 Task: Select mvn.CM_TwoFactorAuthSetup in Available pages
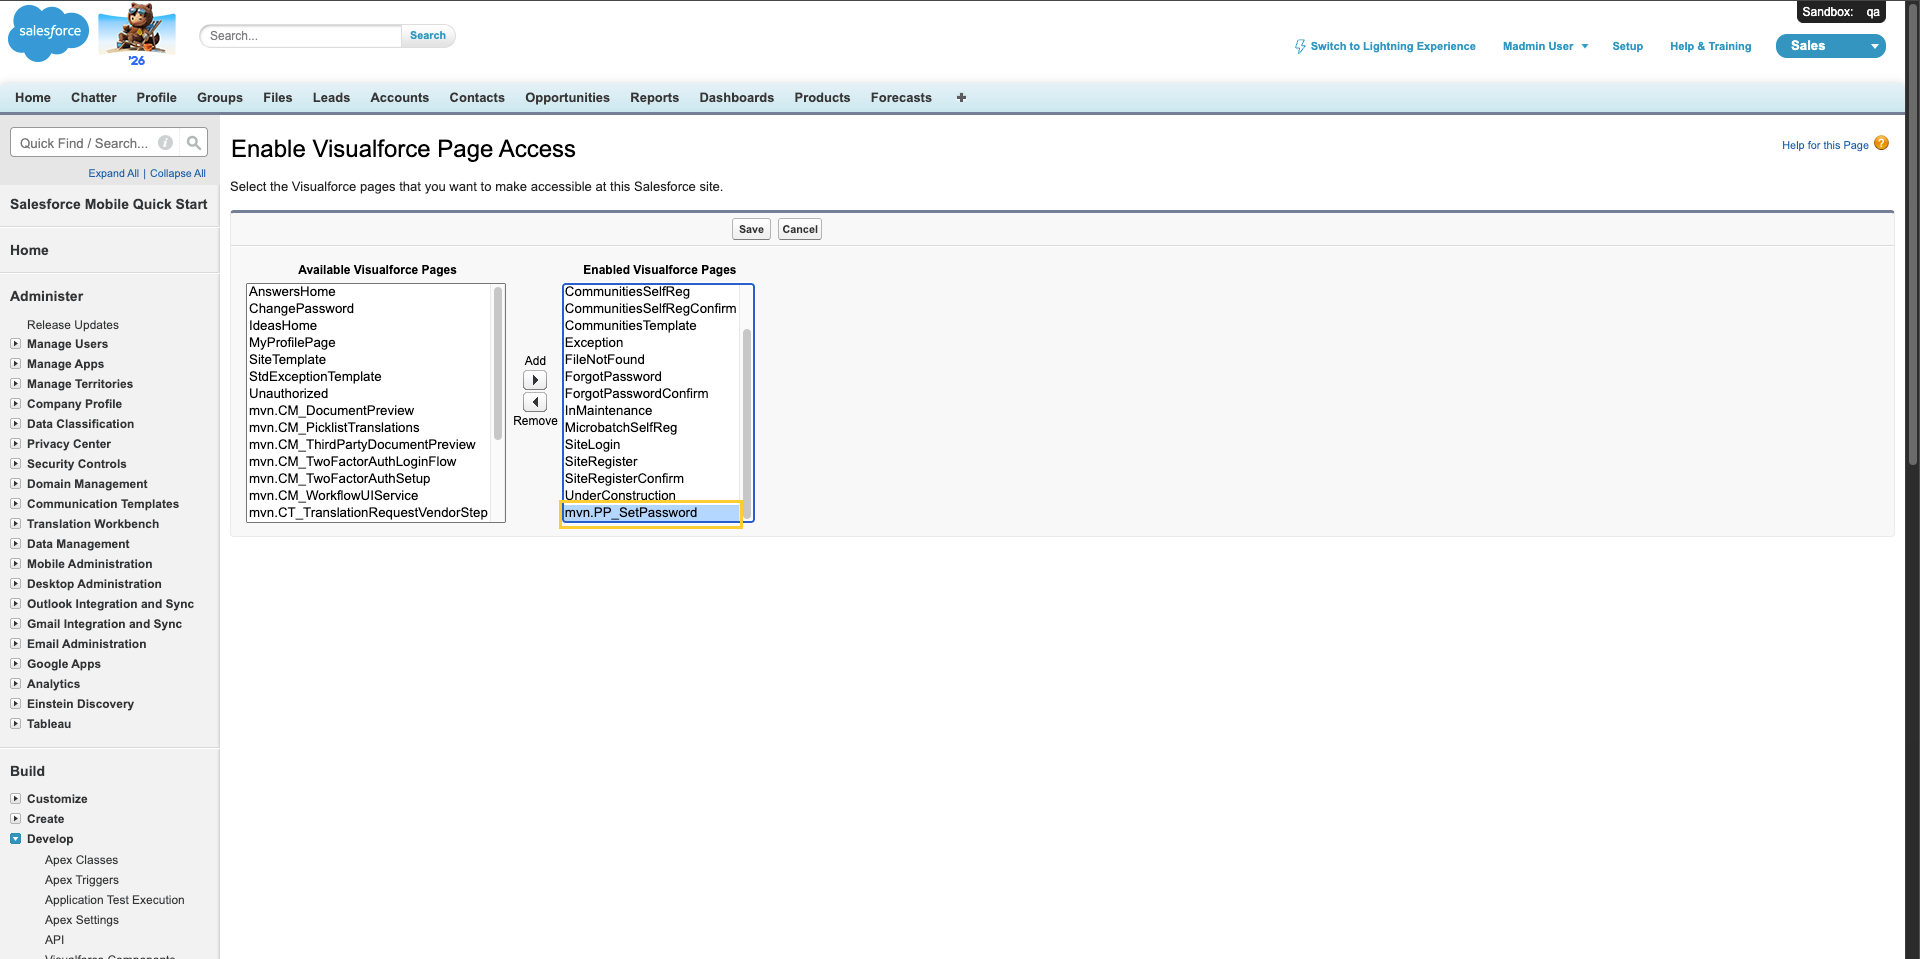pos(369,479)
